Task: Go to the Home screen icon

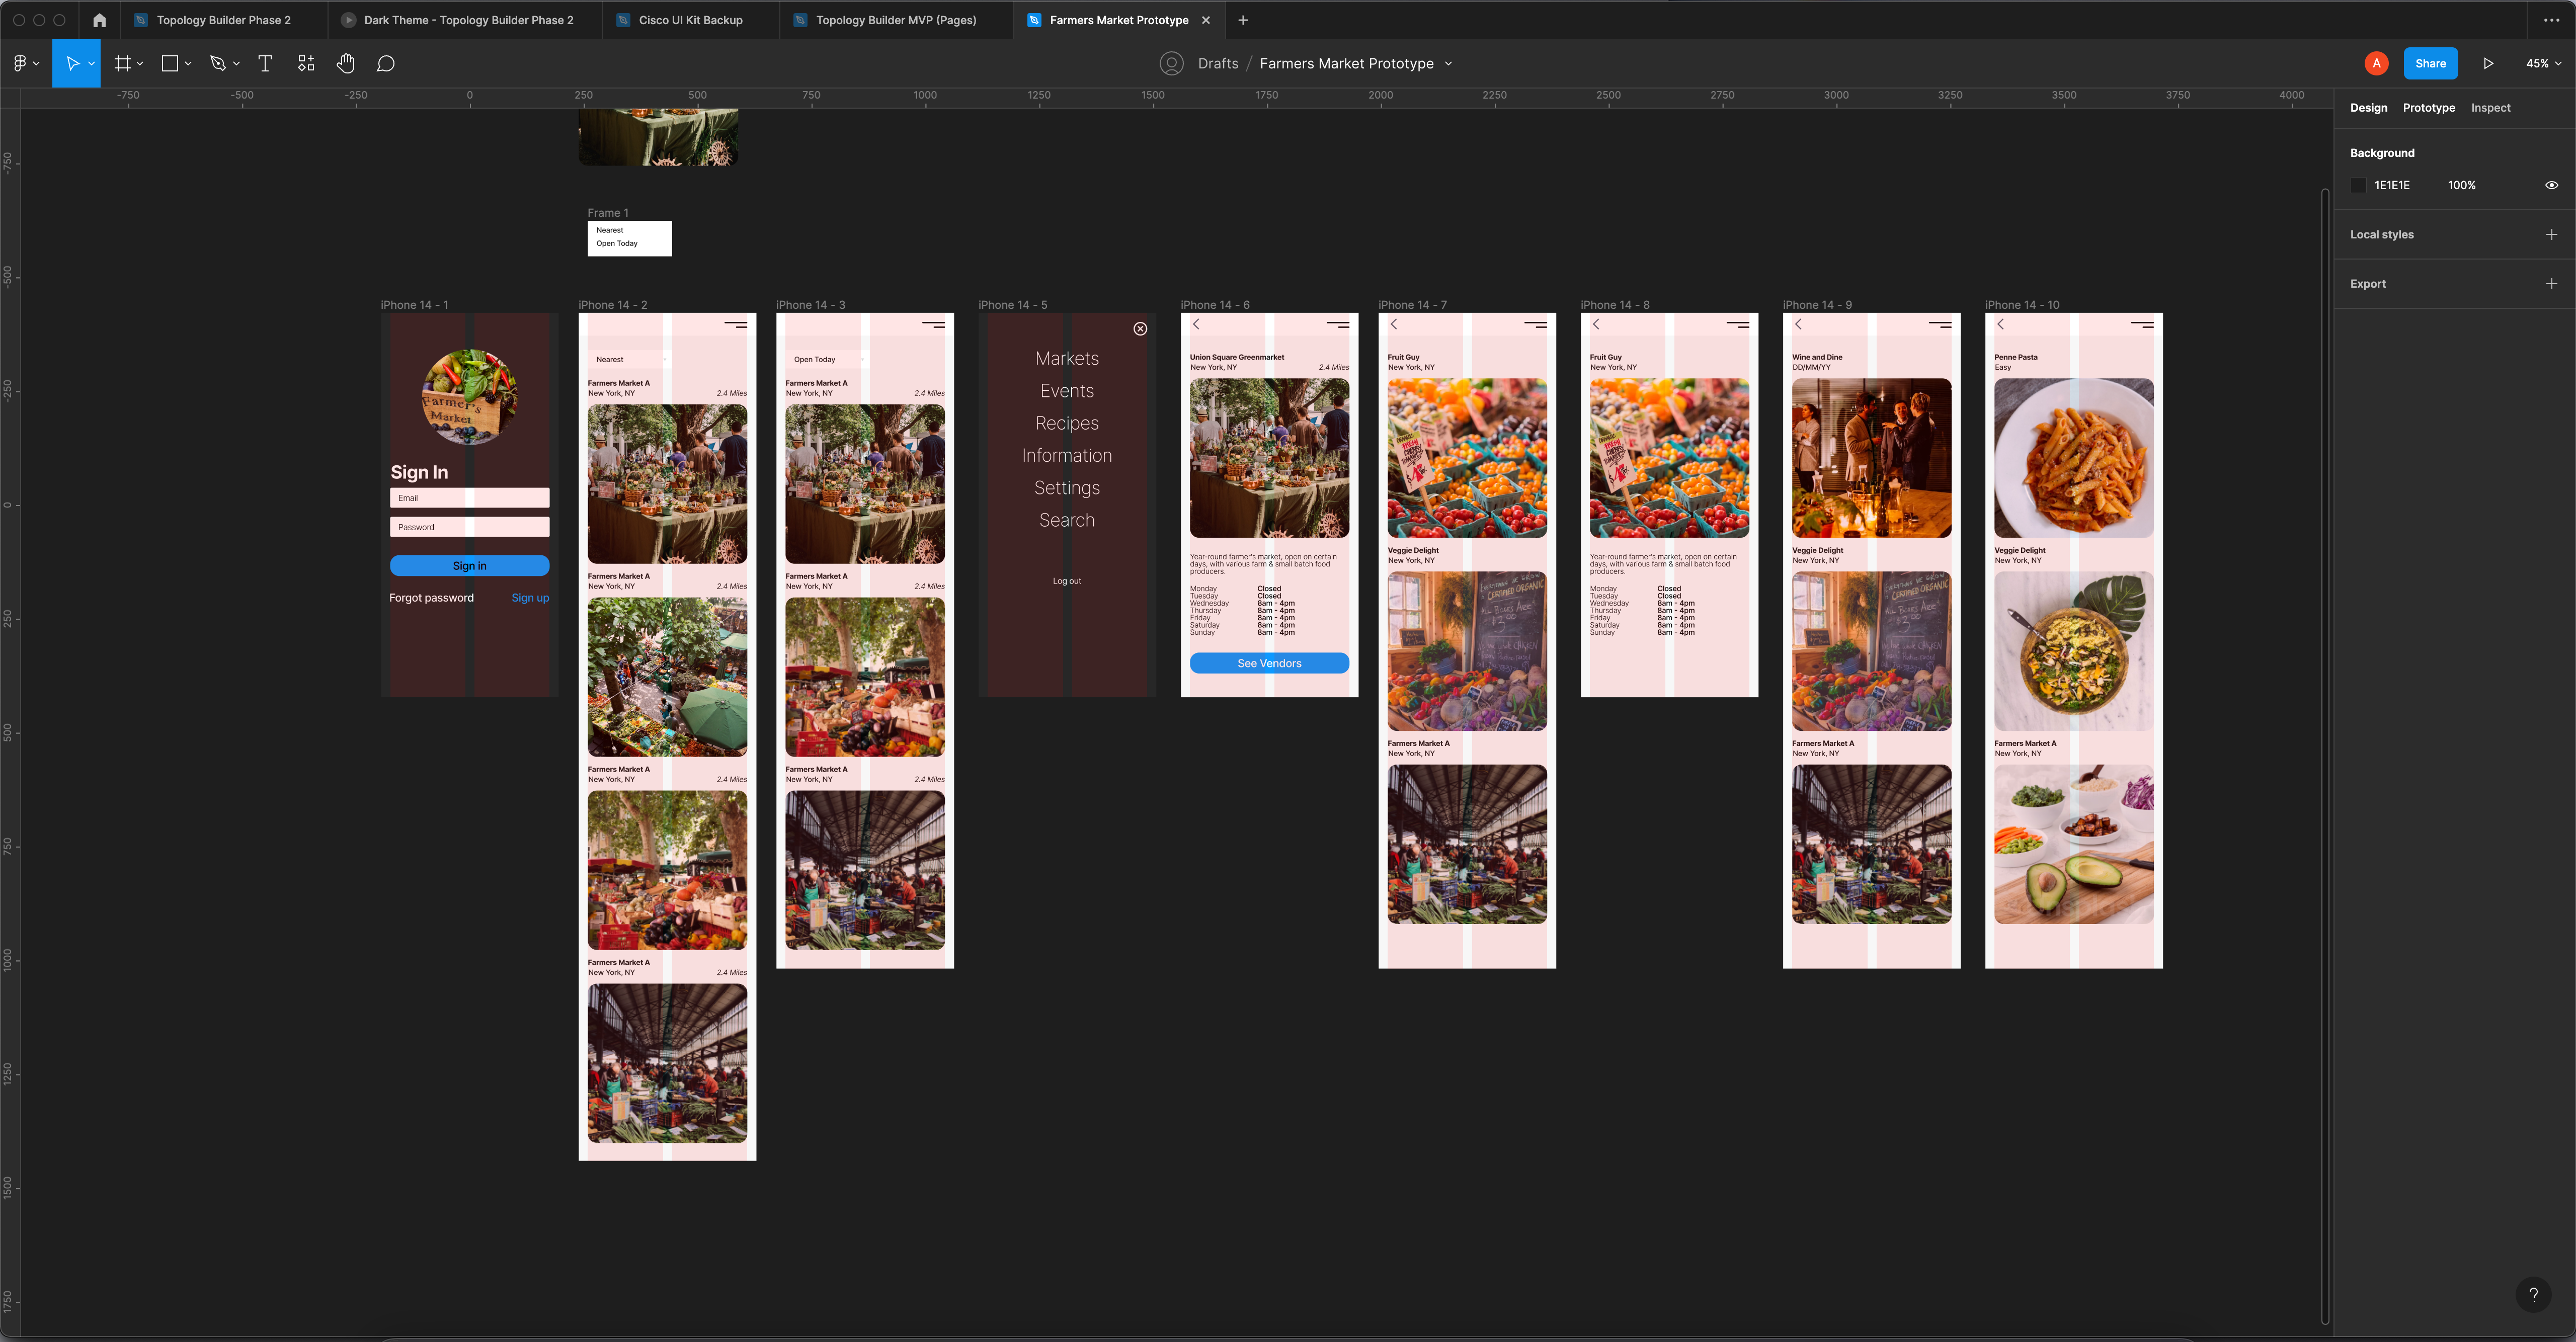Action: 99,20
